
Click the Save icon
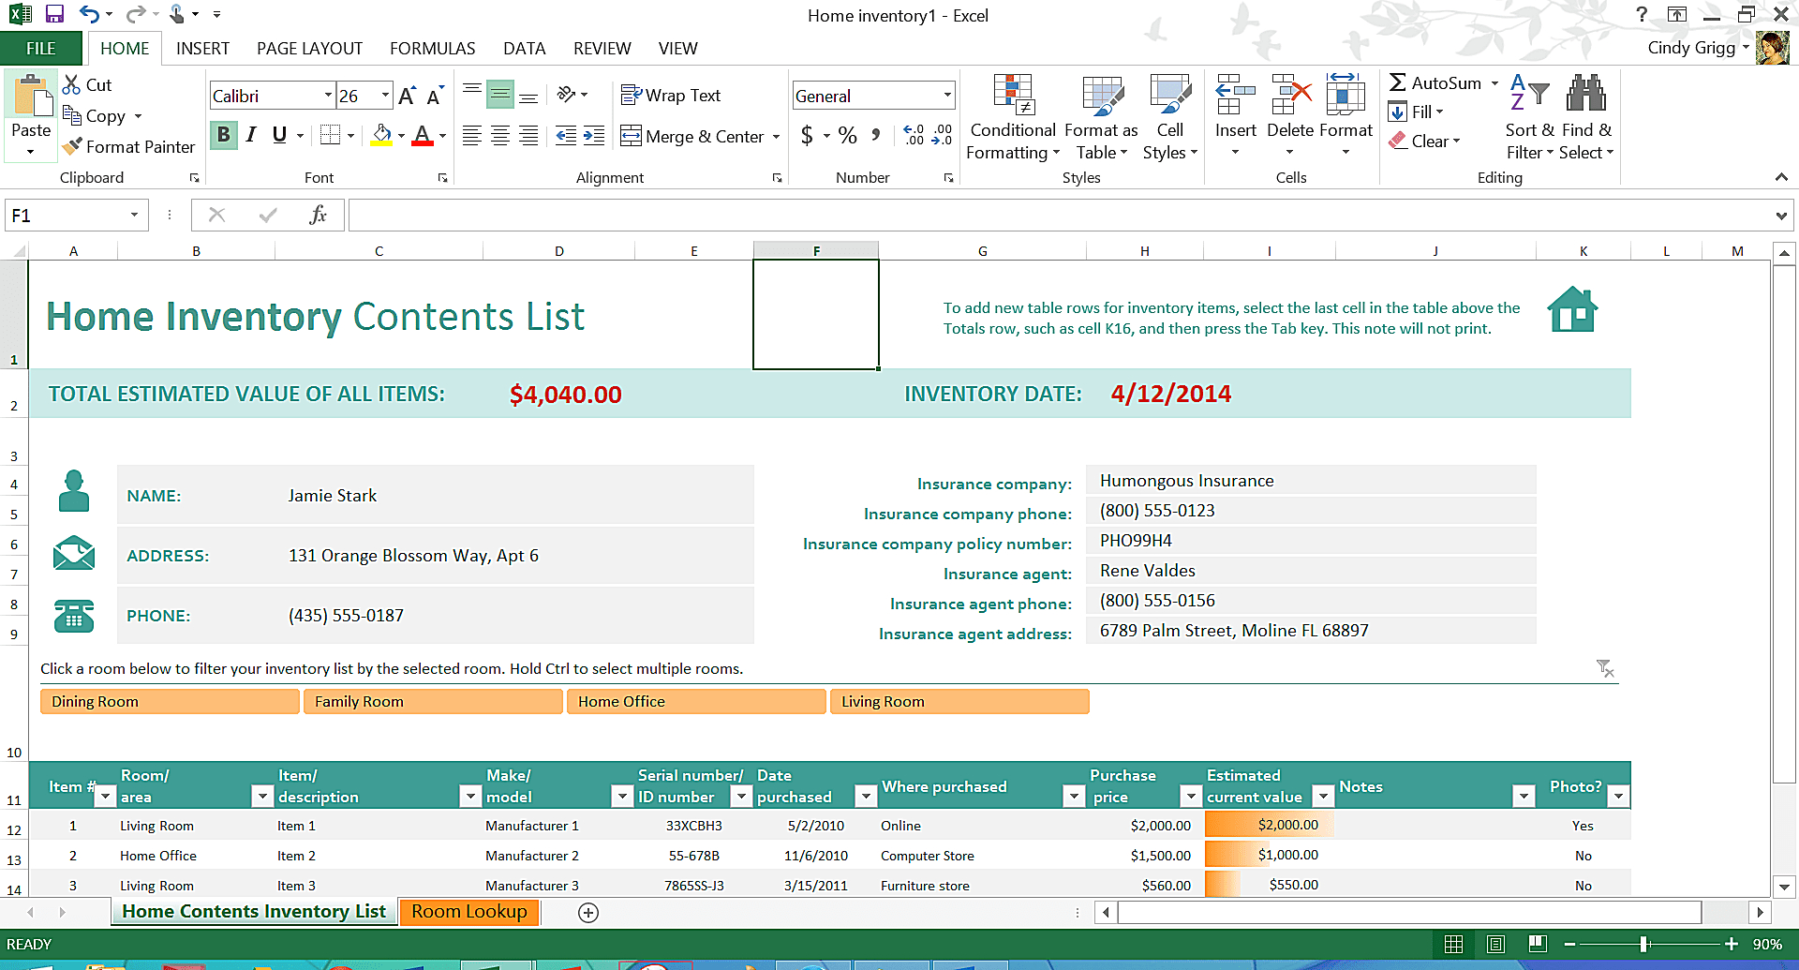pyautogui.click(x=55, y=14)
